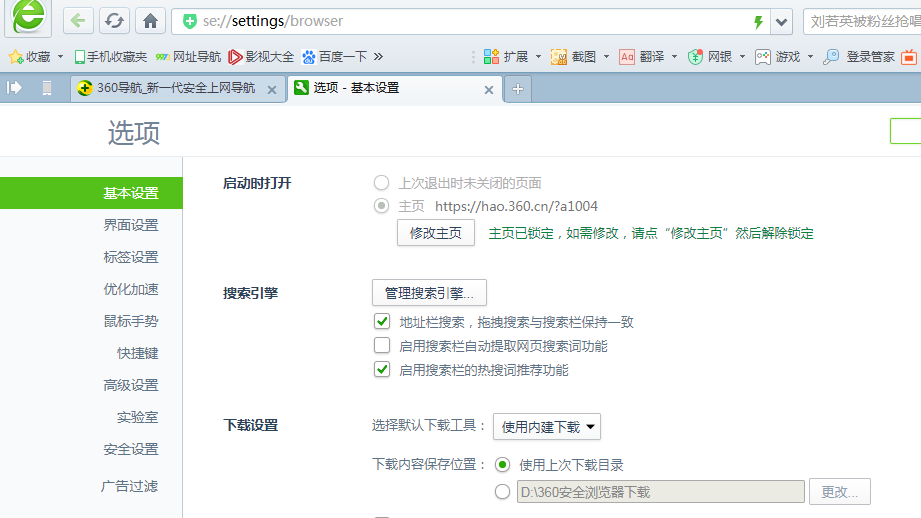Screen dimensions: 921x518
Task: Open the 使用内建下载 download tool dropdown
Action: [x=547, y=426]
